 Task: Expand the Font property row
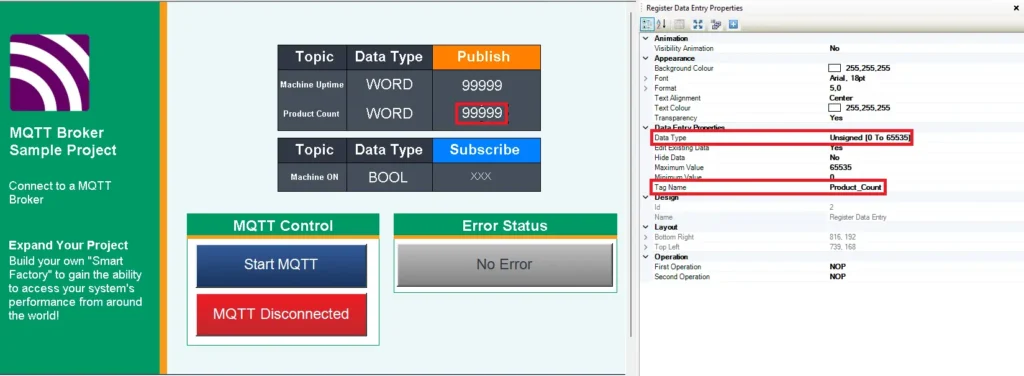[646, 78]
